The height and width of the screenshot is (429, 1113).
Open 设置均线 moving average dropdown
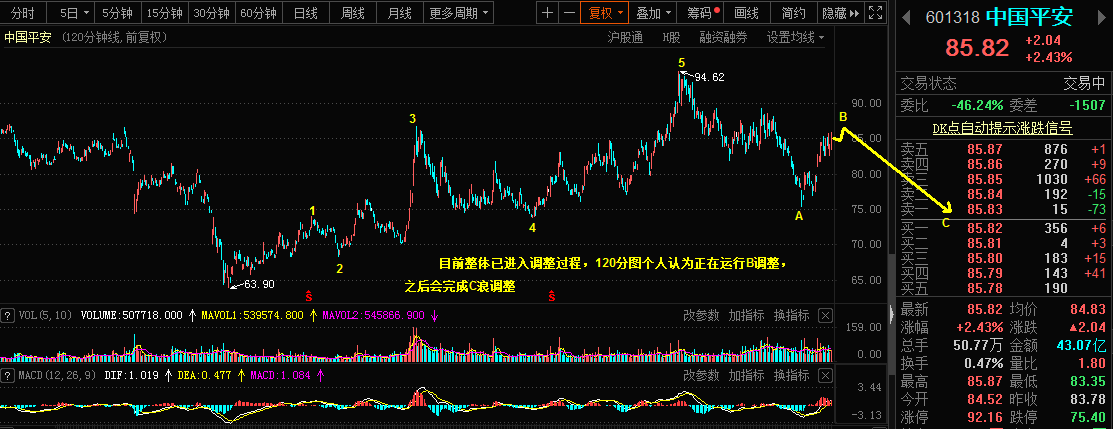(x=795, y=38)
